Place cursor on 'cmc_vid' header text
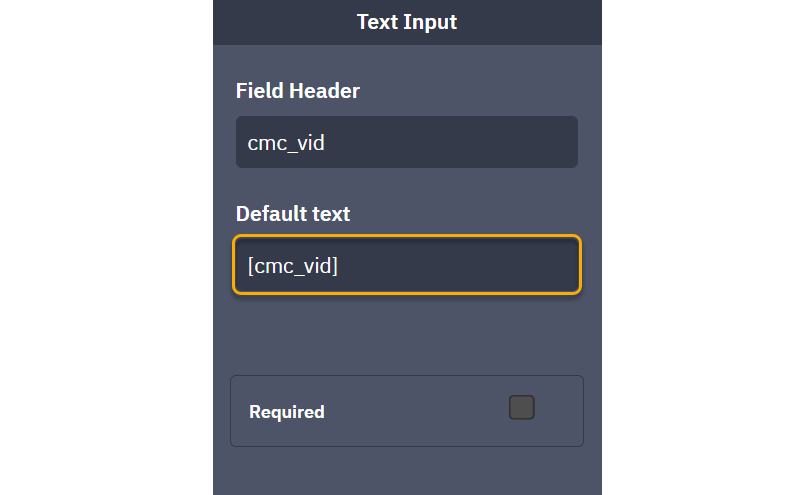Screen dimensions: 806x495 tap(286, 143)
